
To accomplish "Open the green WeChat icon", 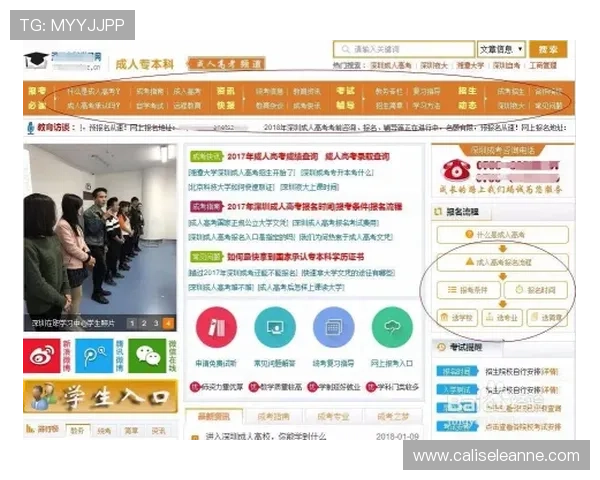I will point(147,356).
